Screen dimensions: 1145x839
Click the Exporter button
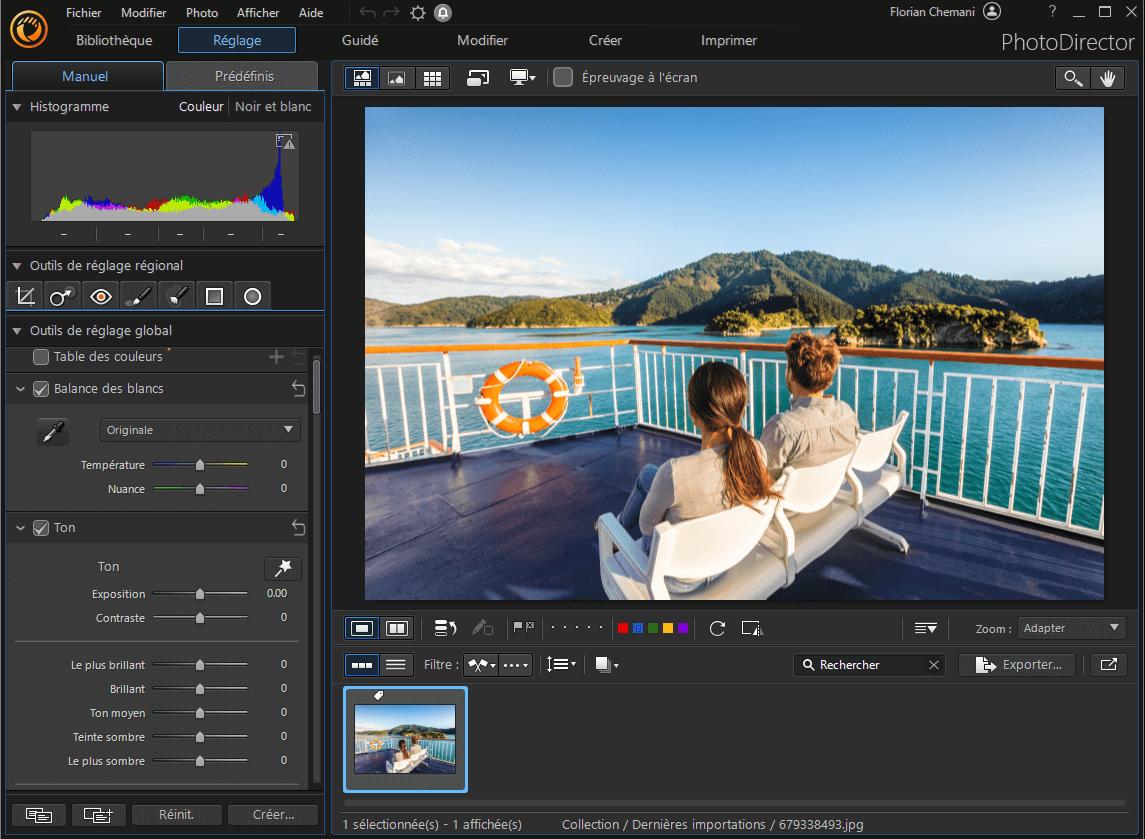tap(1017, 664)
